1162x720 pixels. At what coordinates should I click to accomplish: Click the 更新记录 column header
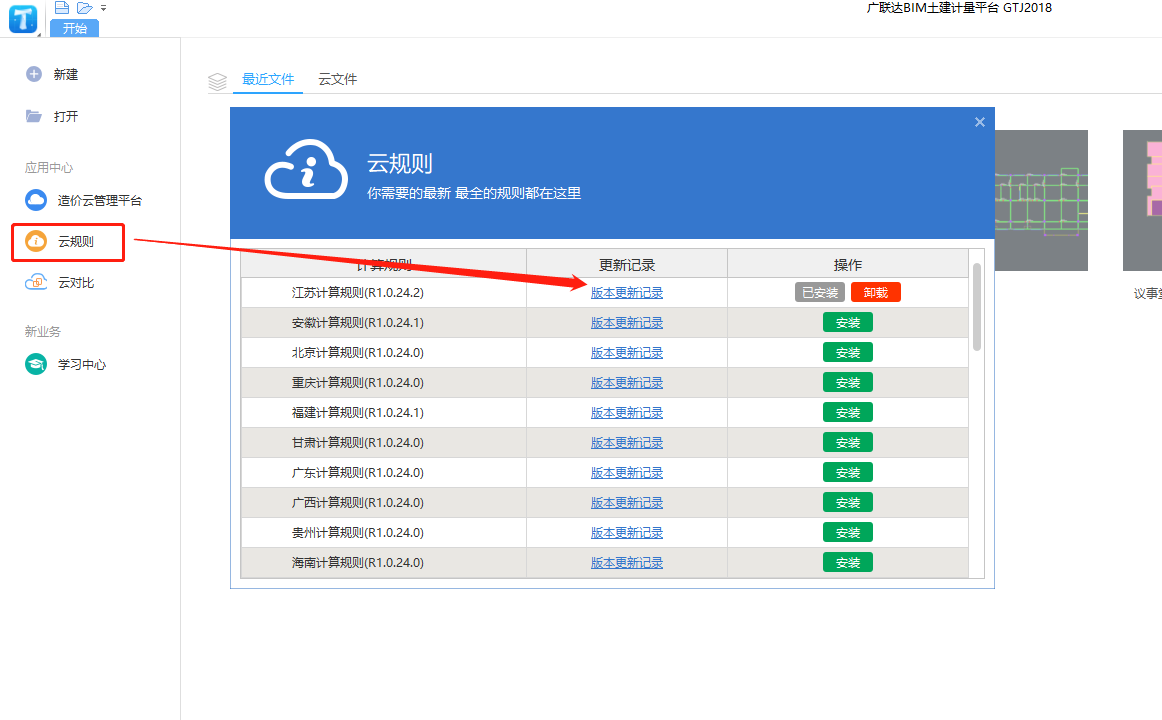627,264
